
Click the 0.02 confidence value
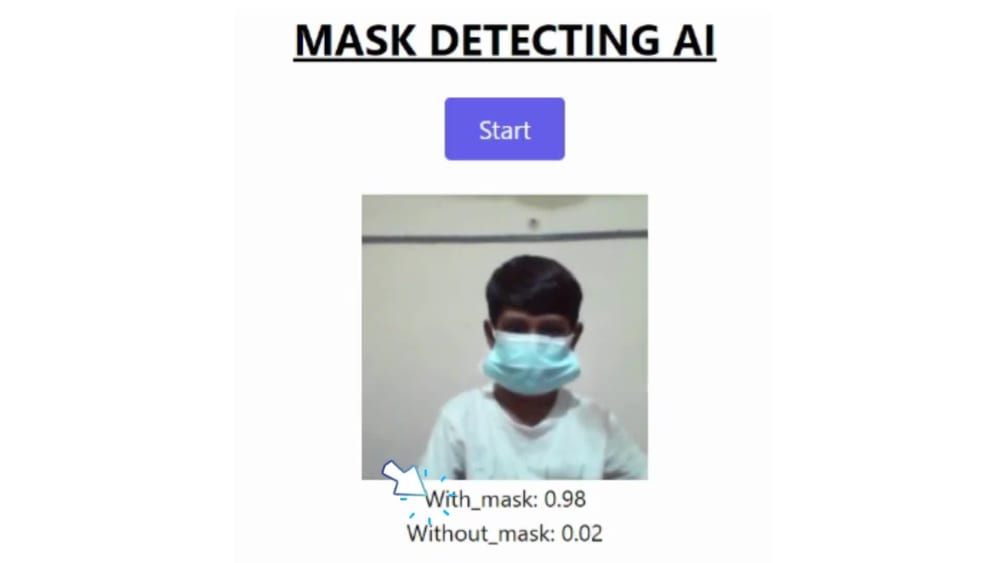click(582, 533)
